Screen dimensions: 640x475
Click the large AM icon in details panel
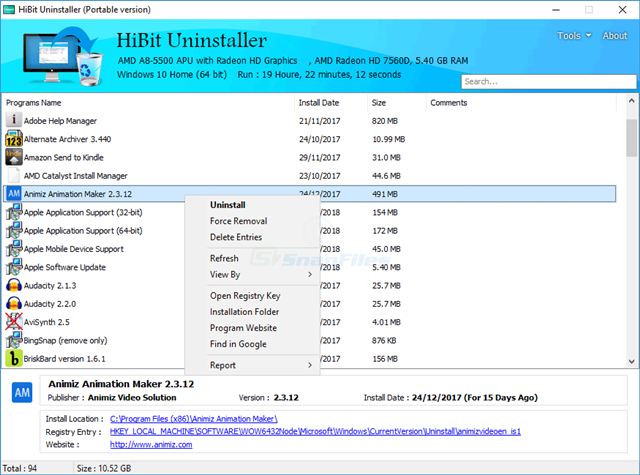[22, 393]
